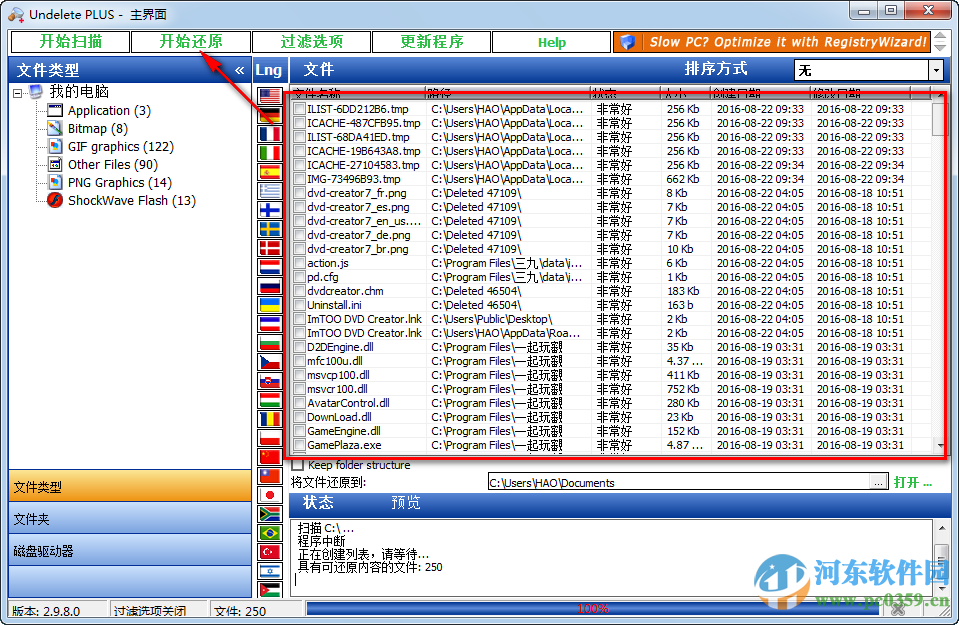Click the ShockWave Flash file type icon

pyautogui.click(x=55, y=200)
